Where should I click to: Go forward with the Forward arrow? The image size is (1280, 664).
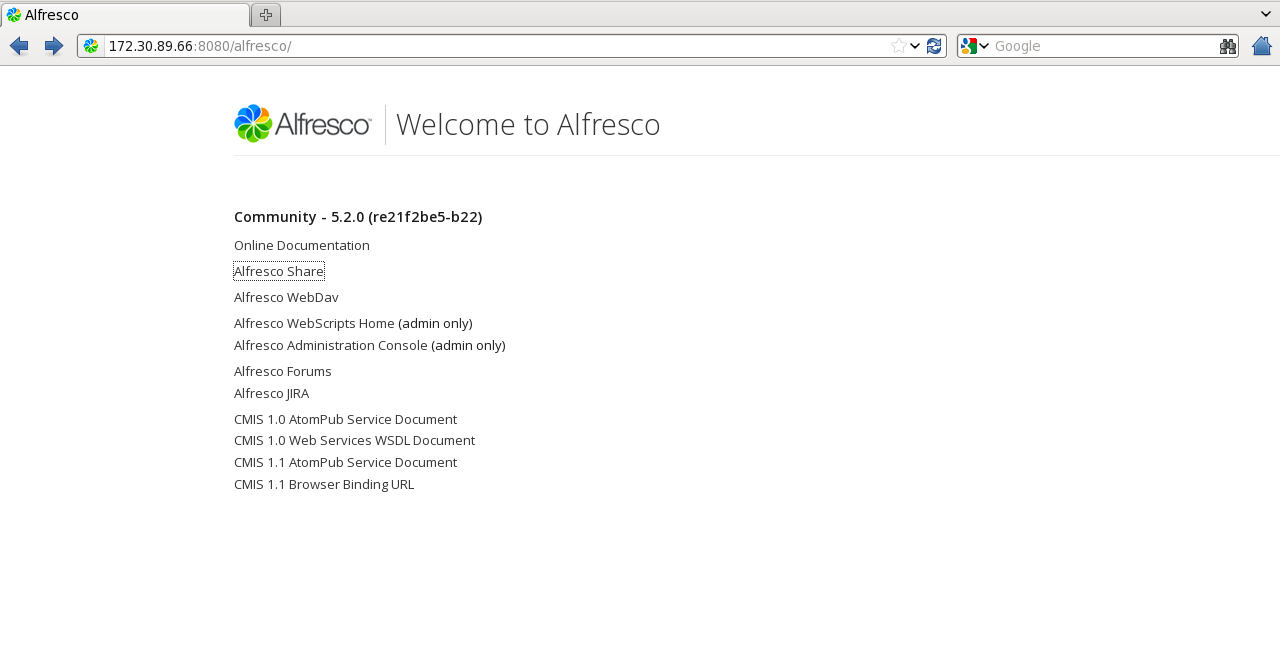54,46
